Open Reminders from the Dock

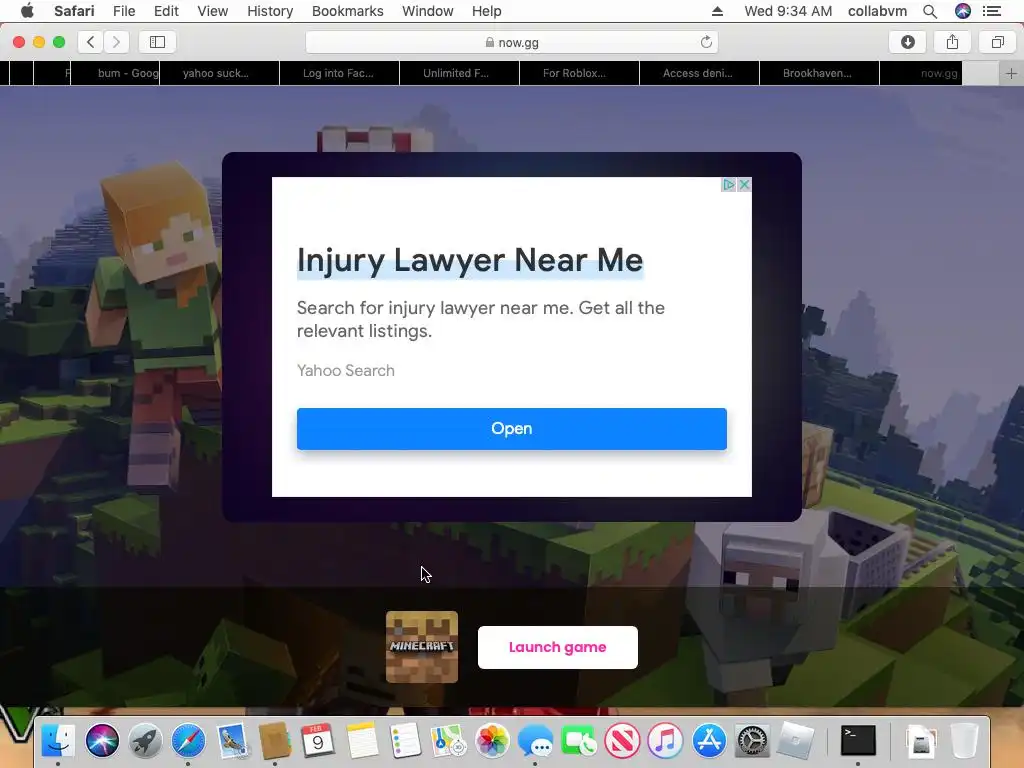(x=405, y=741)
